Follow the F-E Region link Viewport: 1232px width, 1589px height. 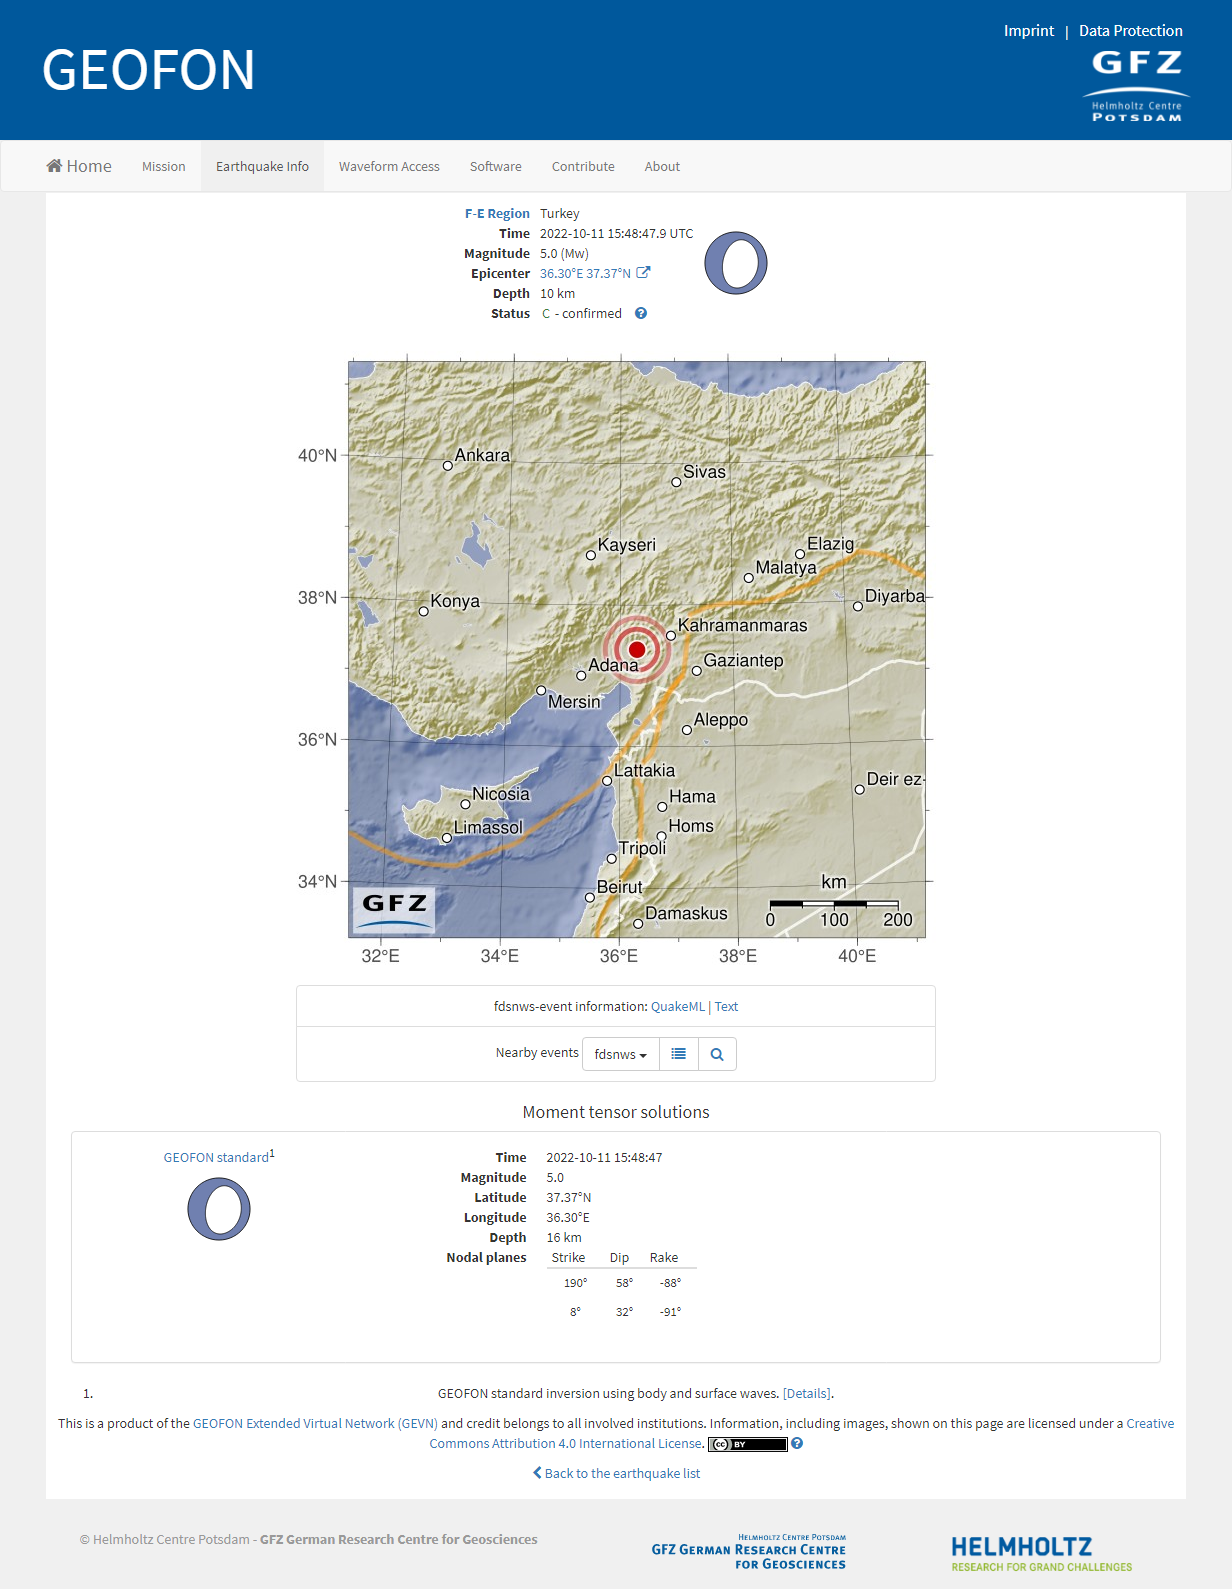coord(497,213)
